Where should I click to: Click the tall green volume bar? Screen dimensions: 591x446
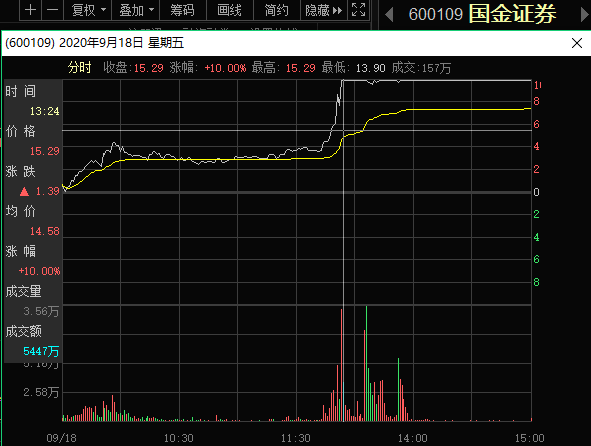(366, 363)
